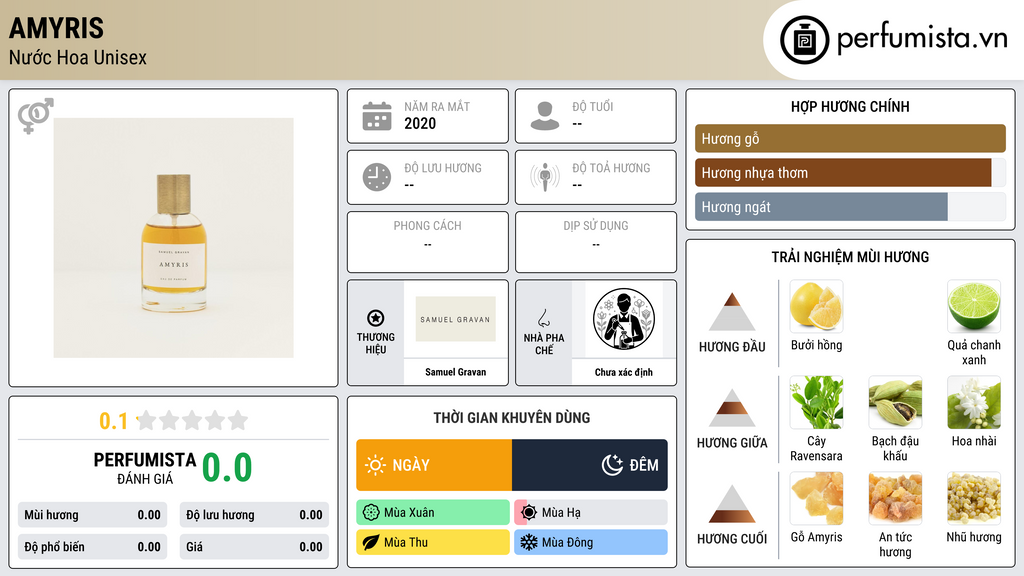The height and width of the screenshot is (576, 1024).
Task: Click the 2020 release year value
Action: point(420,123)
